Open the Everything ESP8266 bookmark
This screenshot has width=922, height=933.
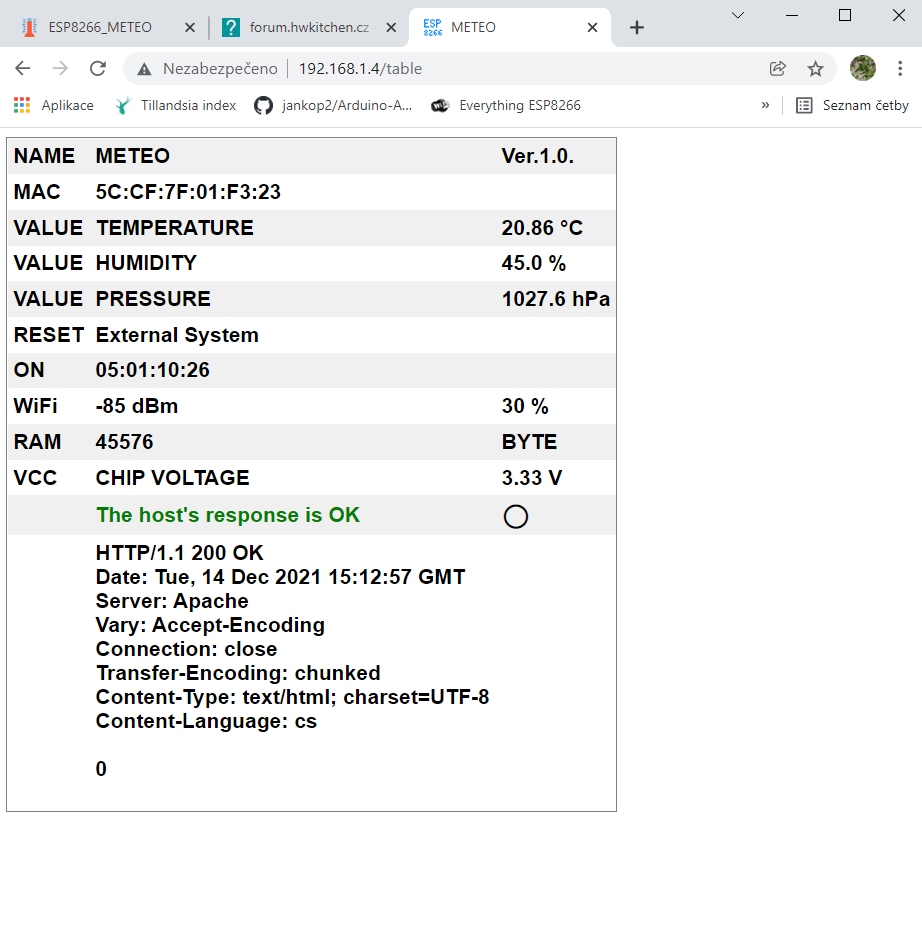[x=506, y=105]
